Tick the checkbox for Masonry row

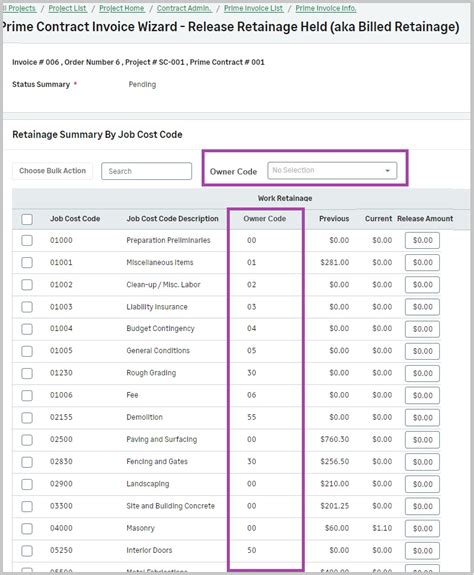[x=27, y=528]
